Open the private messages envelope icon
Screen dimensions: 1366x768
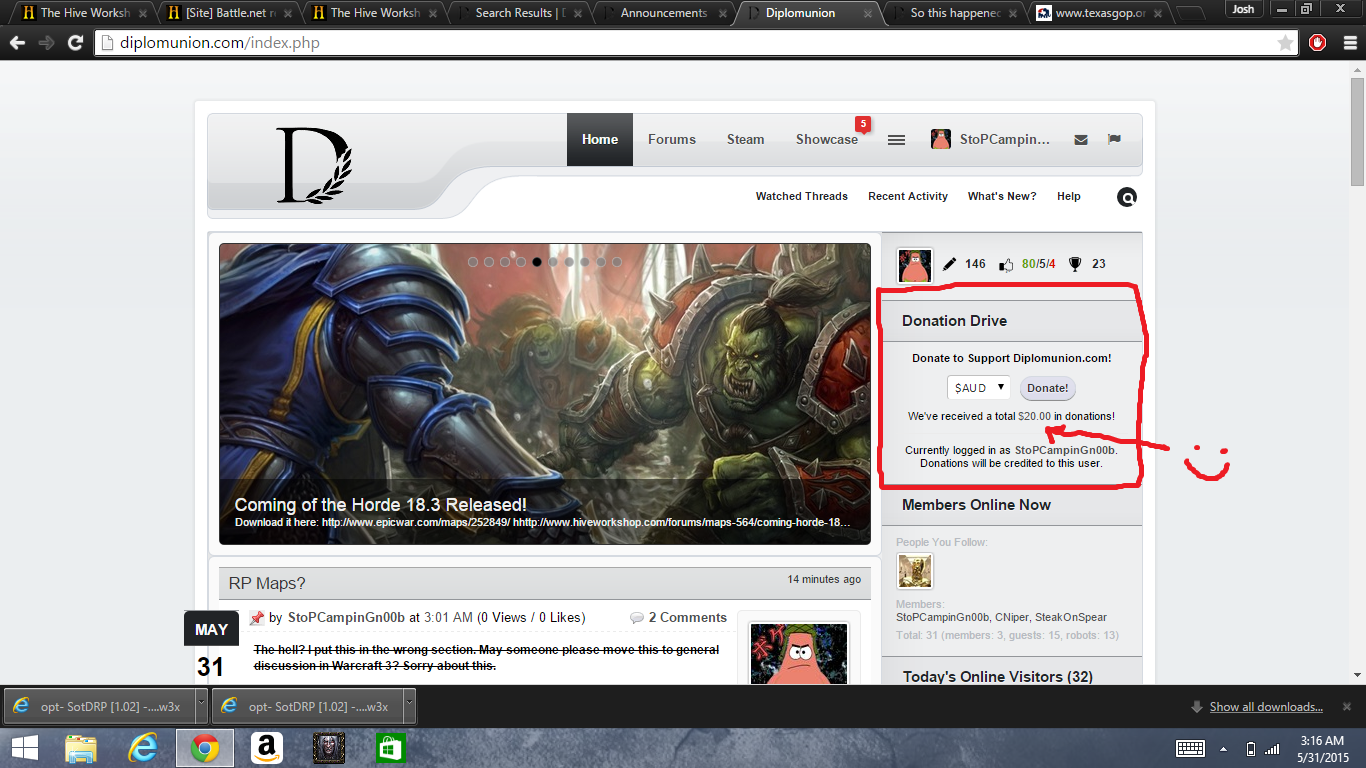(x=1081, y=140)
